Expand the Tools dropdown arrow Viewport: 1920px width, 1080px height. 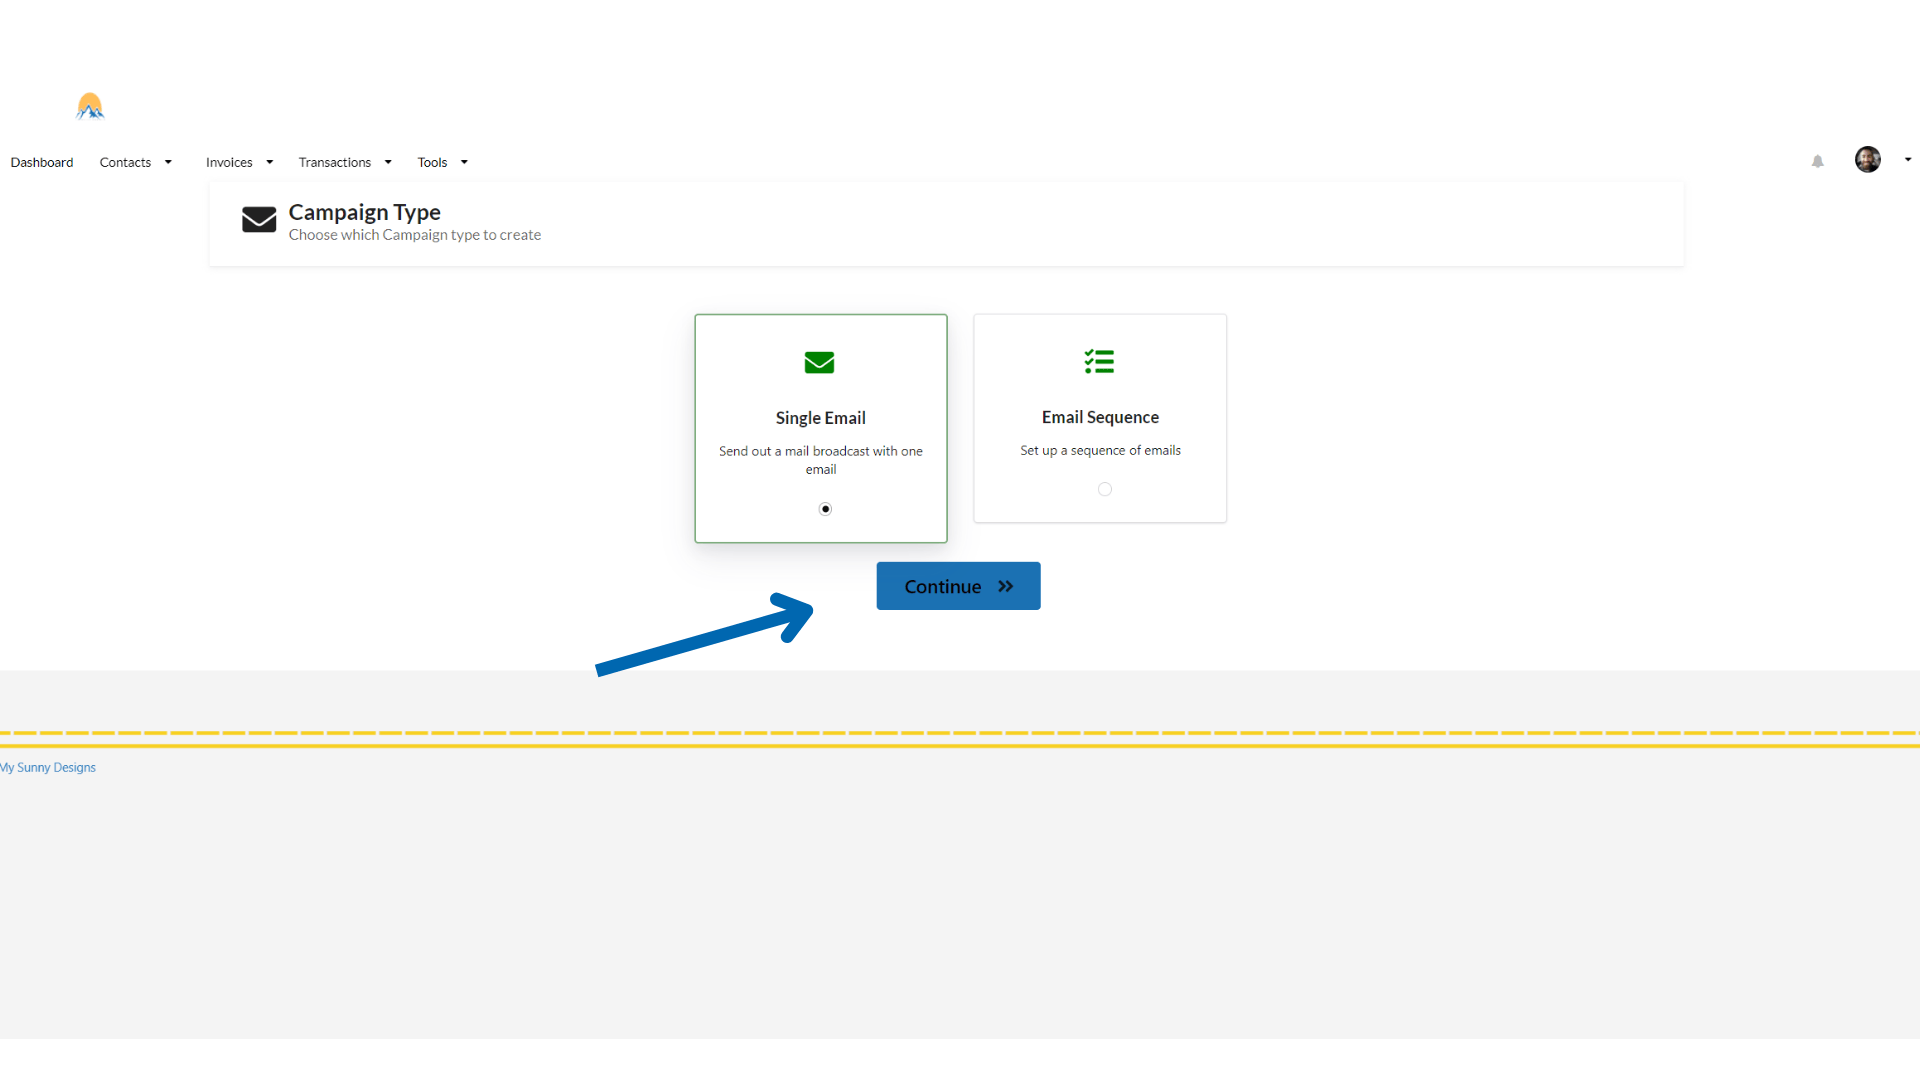tap(464, 162)
